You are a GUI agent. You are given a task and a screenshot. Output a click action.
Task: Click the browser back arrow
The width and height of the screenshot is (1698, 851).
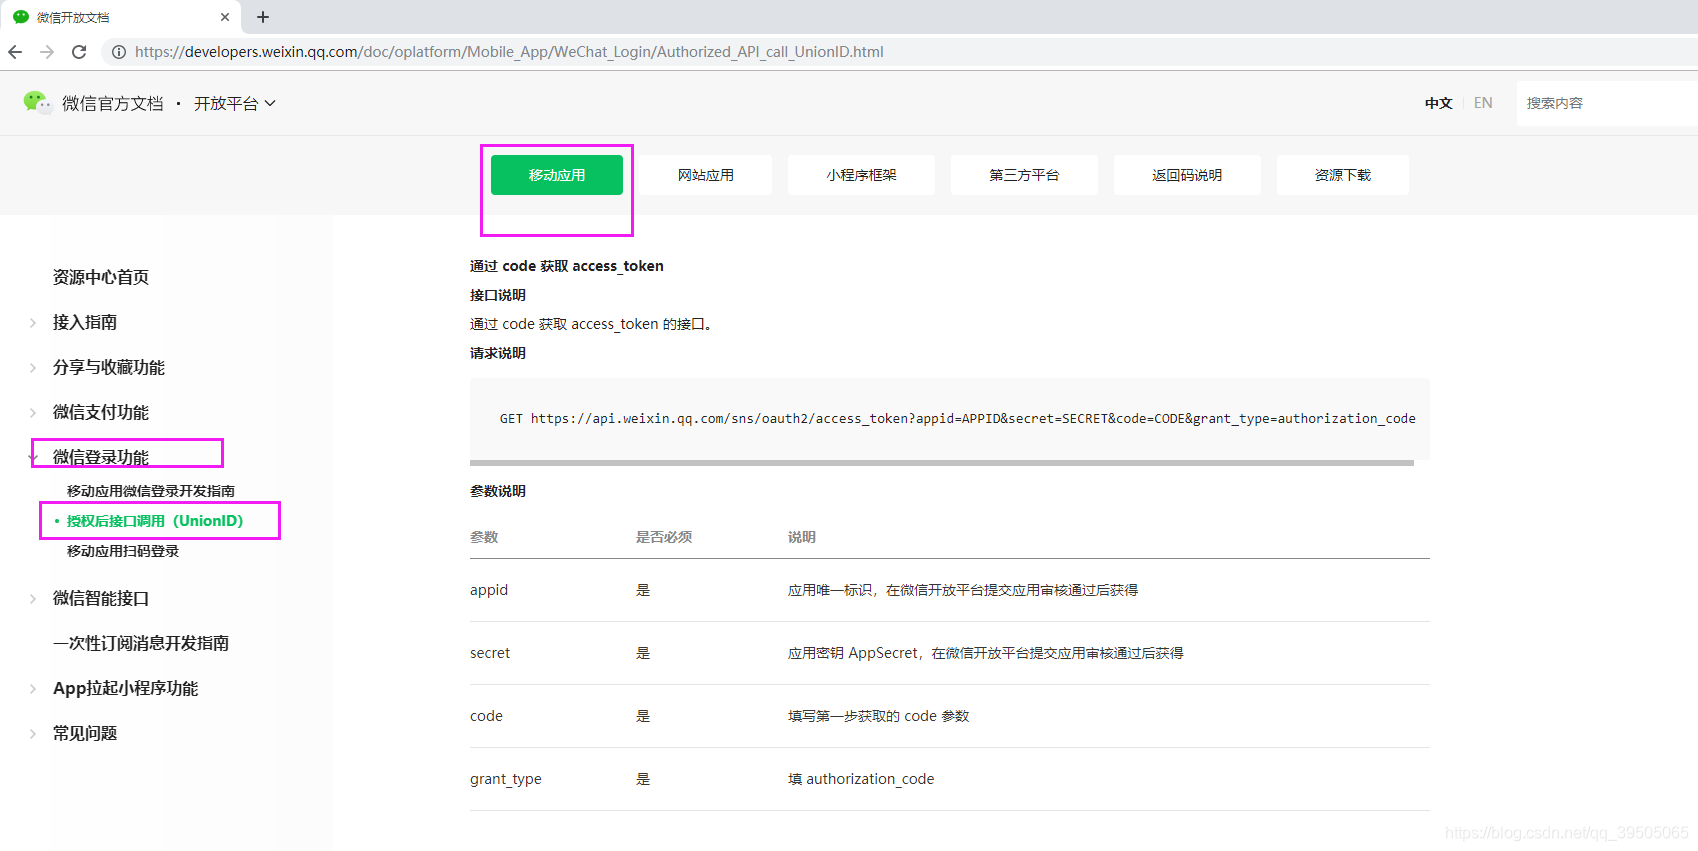(15, 52)
